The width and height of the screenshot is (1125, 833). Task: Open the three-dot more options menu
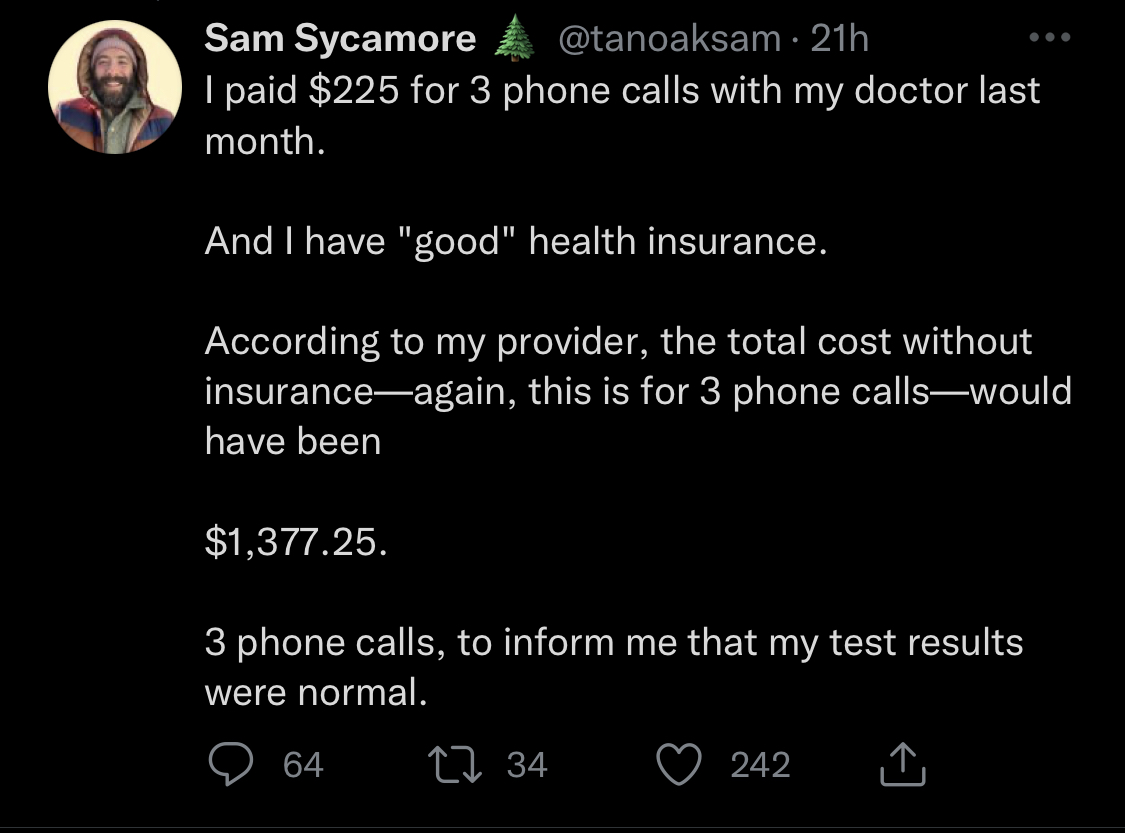[x=1051, y=39]
